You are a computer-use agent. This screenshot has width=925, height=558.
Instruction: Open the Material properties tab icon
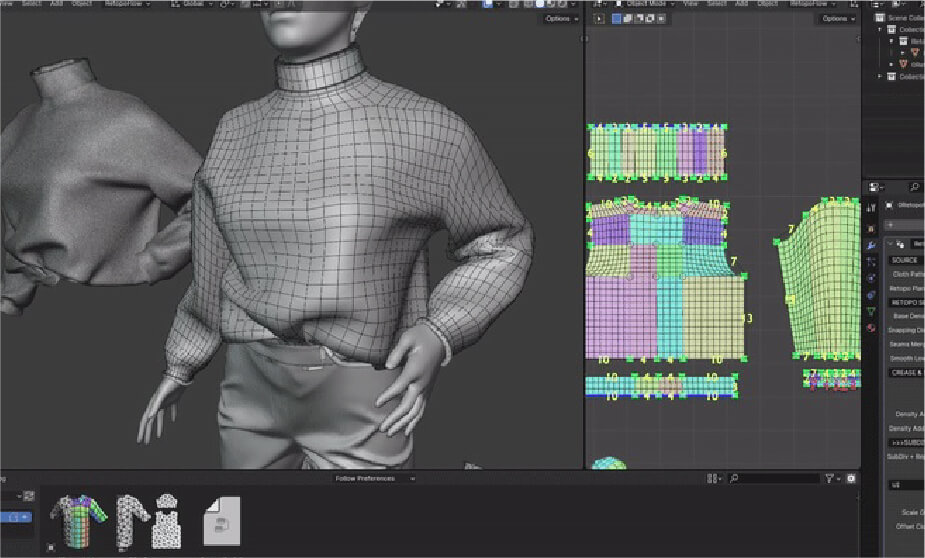(x=870, y=328)
